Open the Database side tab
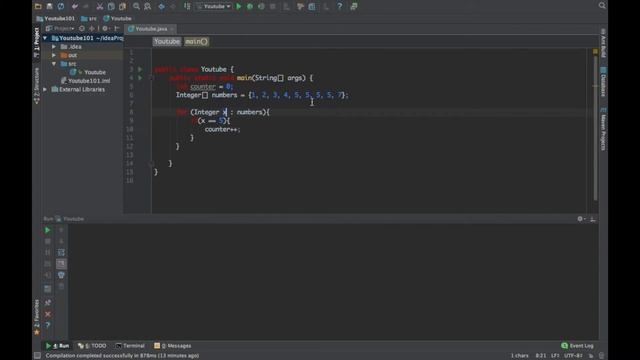This screenshot has width=640, height=360. pos(603,82)
